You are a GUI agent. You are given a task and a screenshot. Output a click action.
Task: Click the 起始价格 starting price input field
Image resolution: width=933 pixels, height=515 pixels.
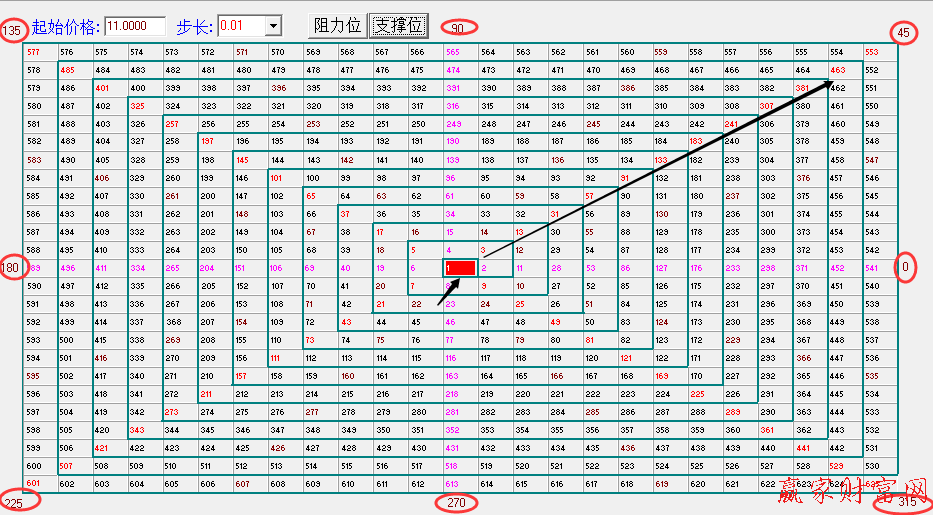pyautogui.click(x=134, y=25)
